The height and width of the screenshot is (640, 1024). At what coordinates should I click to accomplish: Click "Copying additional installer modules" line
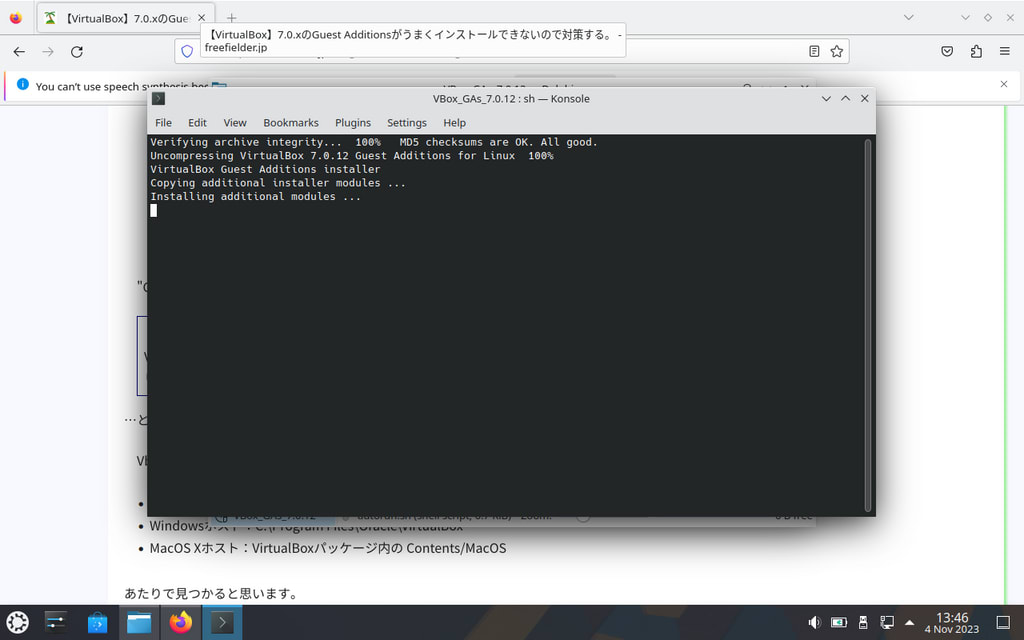278,184
